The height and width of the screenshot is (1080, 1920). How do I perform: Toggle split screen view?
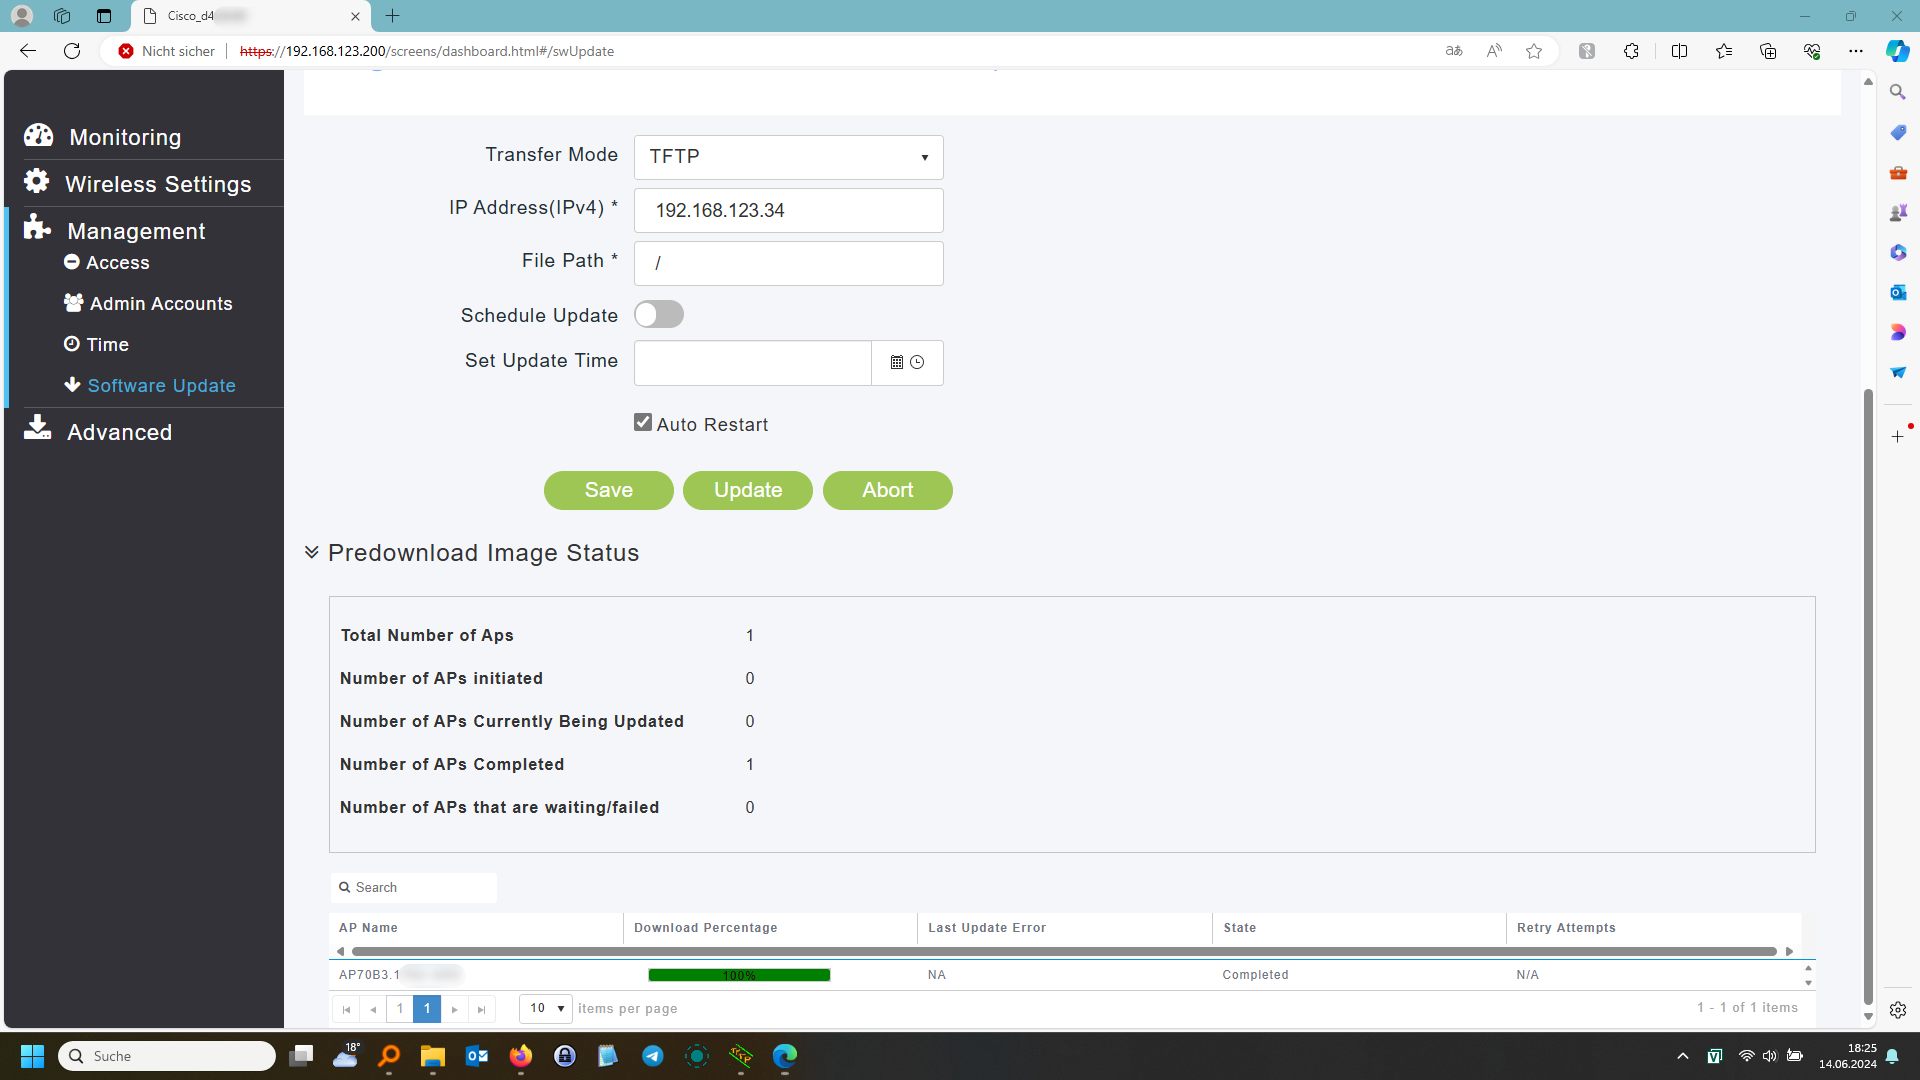[1679, 51]
